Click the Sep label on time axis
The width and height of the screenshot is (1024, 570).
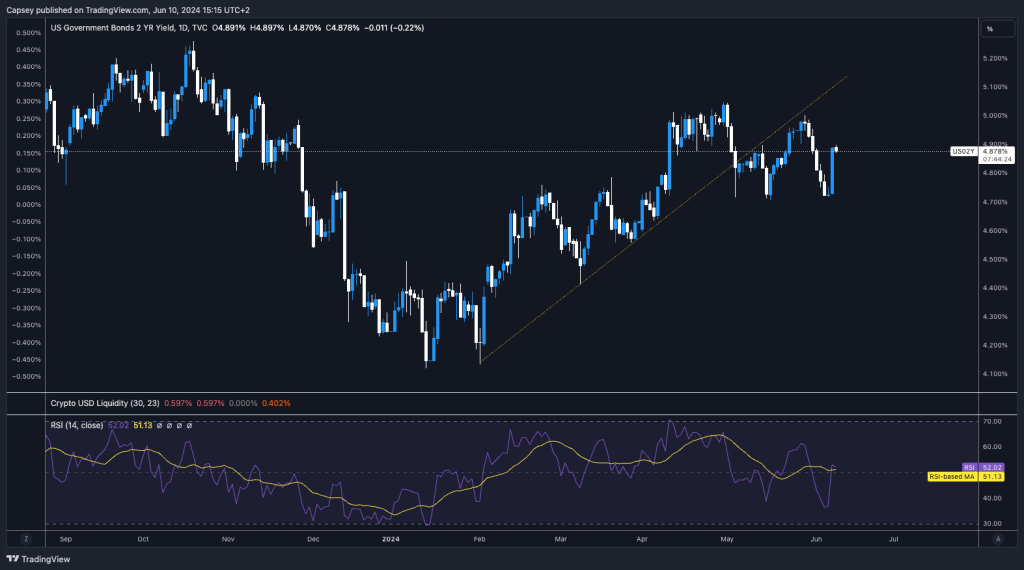click(66, 538)
